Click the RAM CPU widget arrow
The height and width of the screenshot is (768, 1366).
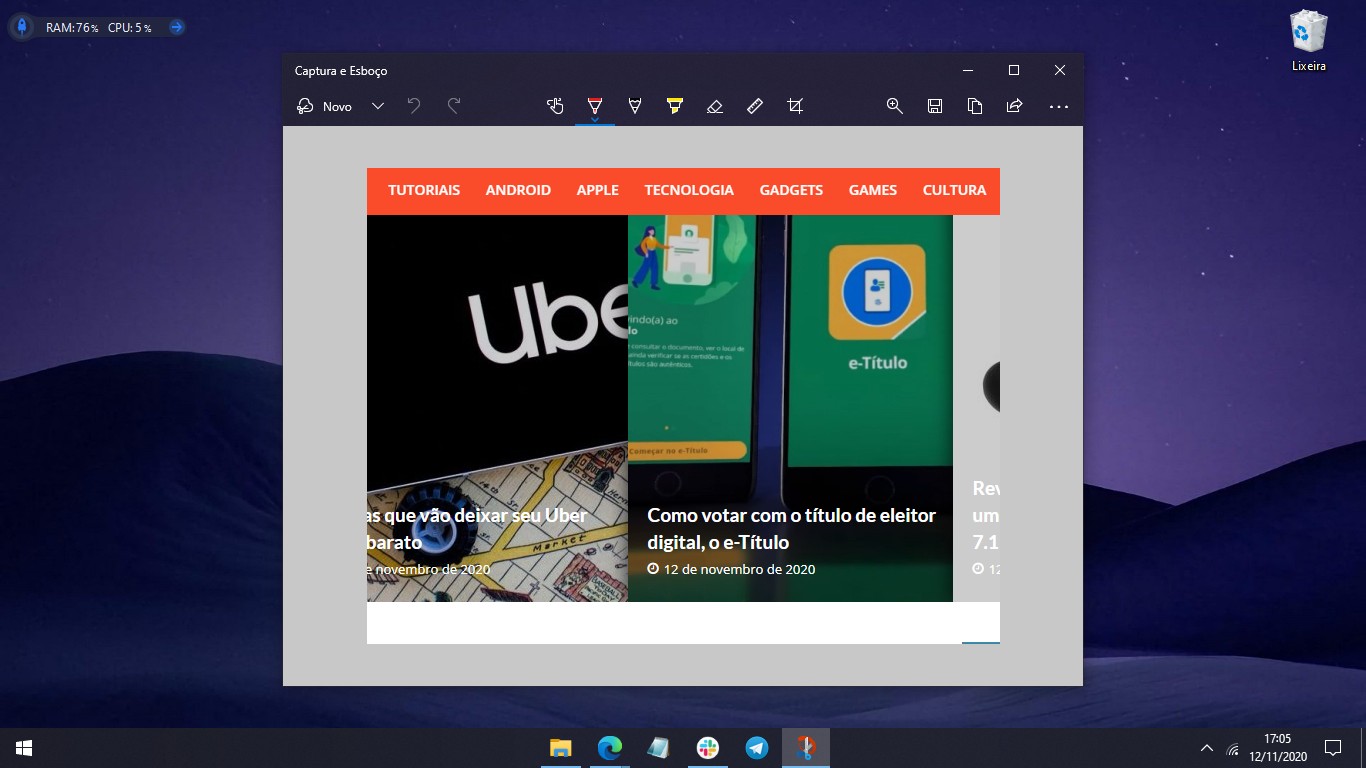coord(177,27)
